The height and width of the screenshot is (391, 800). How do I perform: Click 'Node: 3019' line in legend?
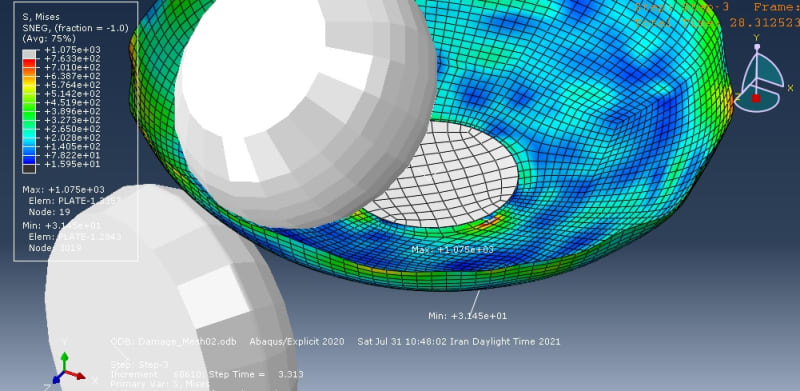(55, 248)
